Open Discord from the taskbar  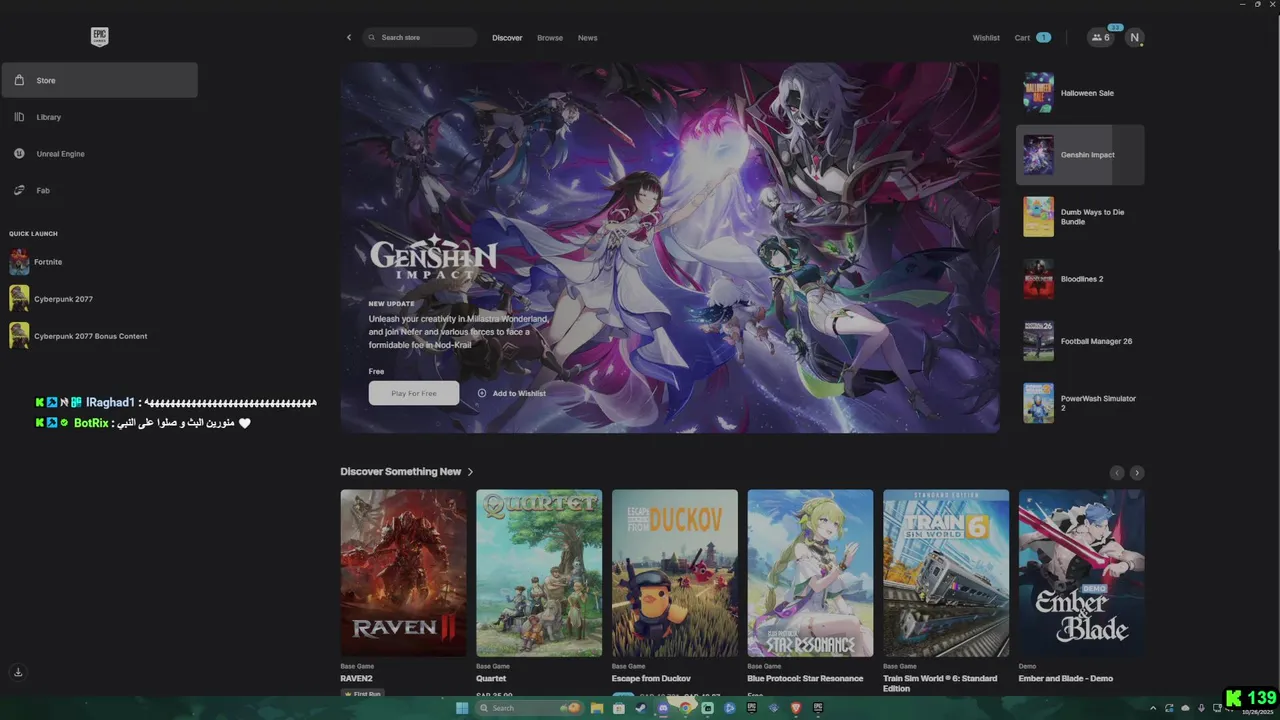point(663,708)
